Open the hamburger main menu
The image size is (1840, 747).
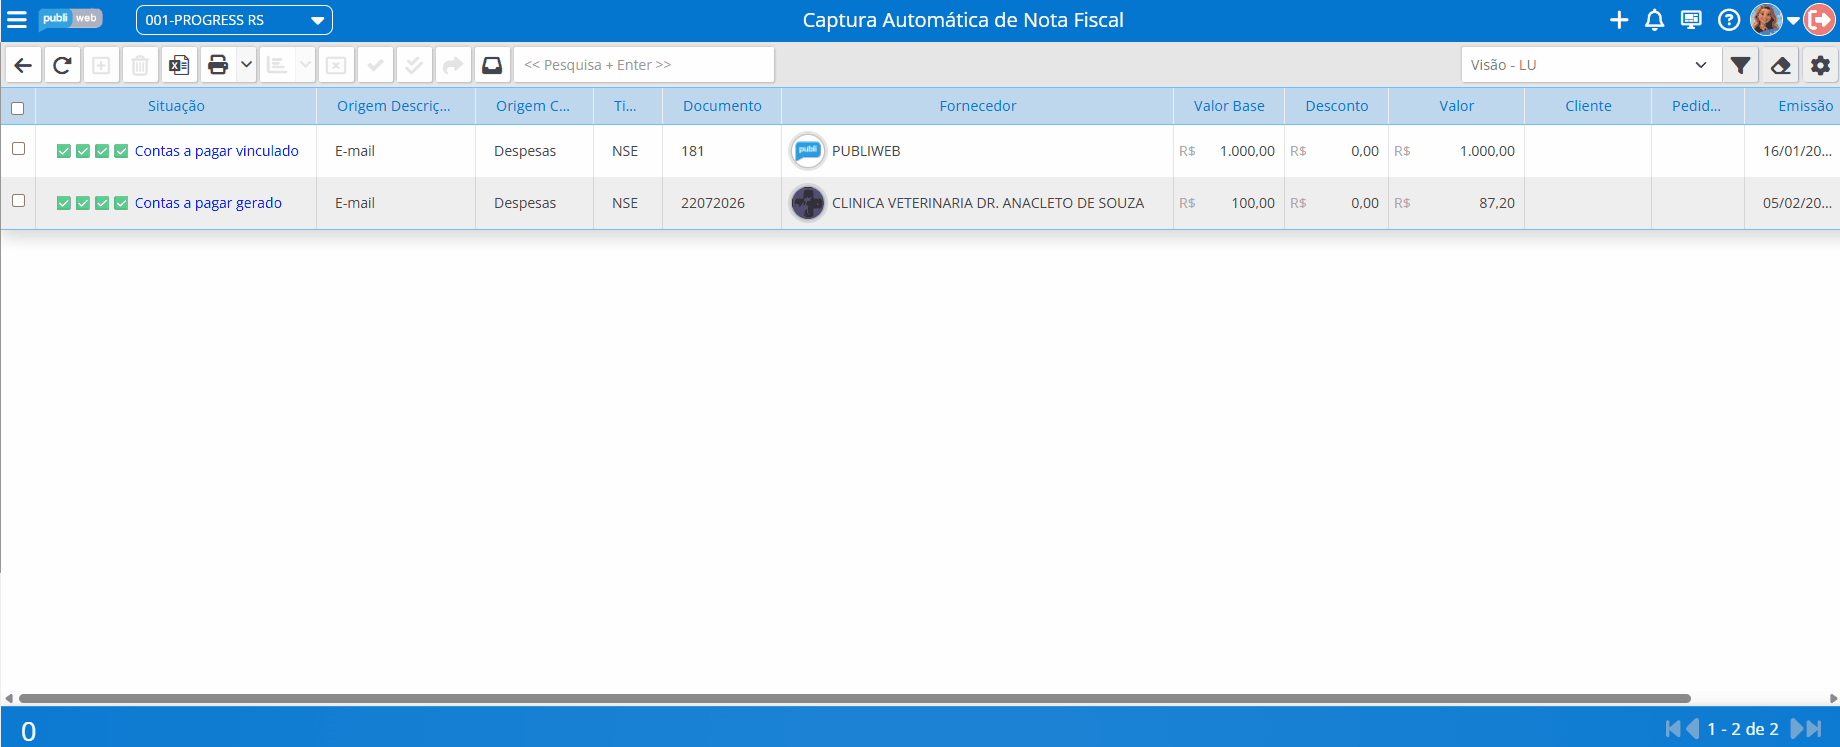tap(17, 20)
